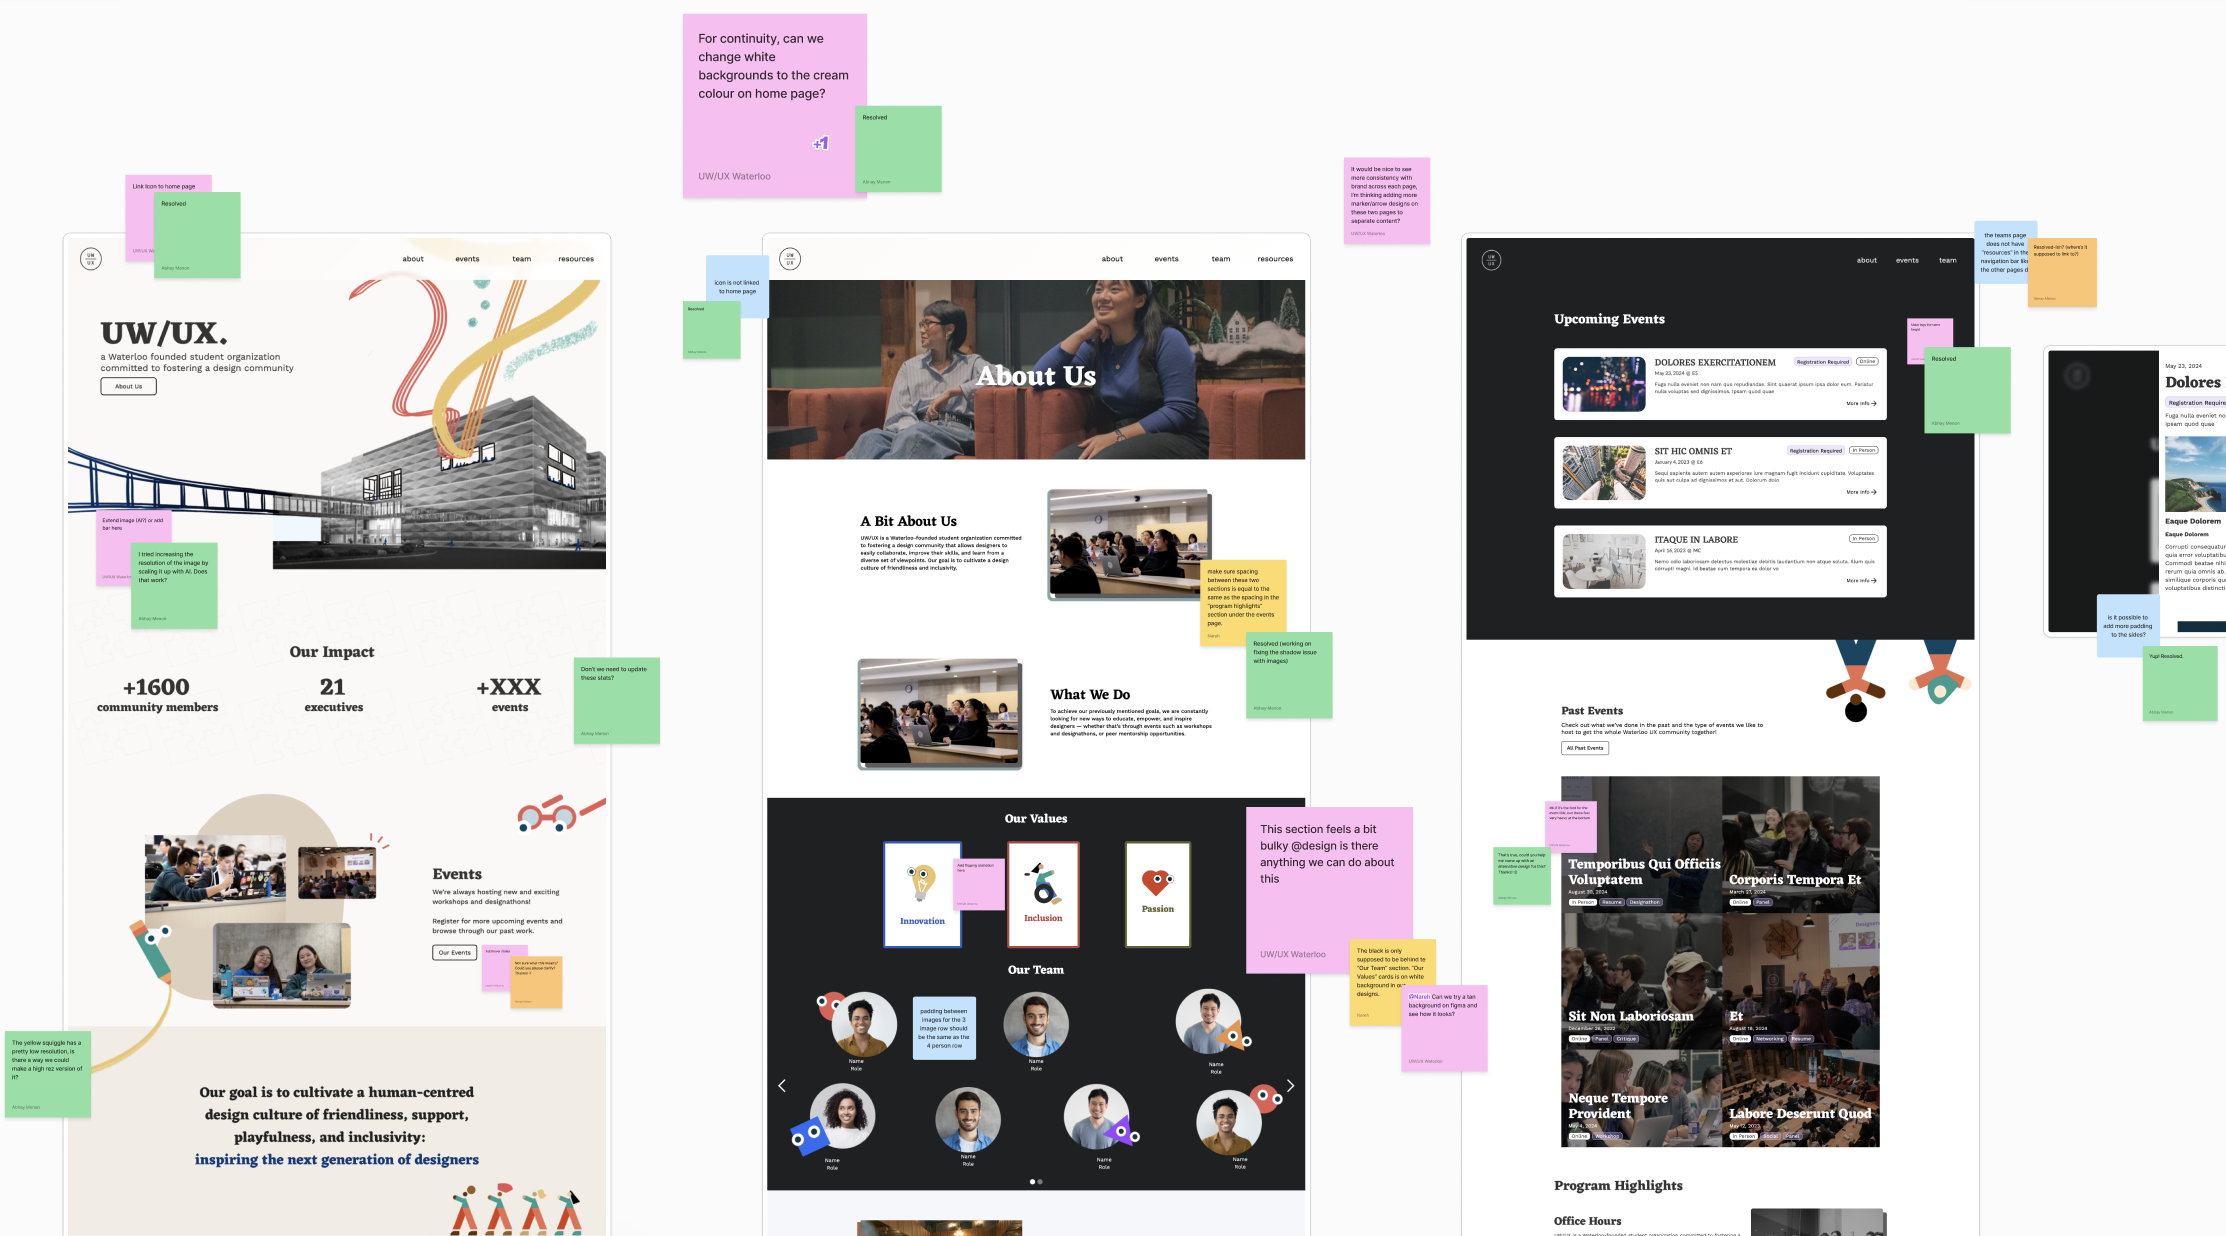Click the left arrow of the Our Team carousel

(782, 1086)
